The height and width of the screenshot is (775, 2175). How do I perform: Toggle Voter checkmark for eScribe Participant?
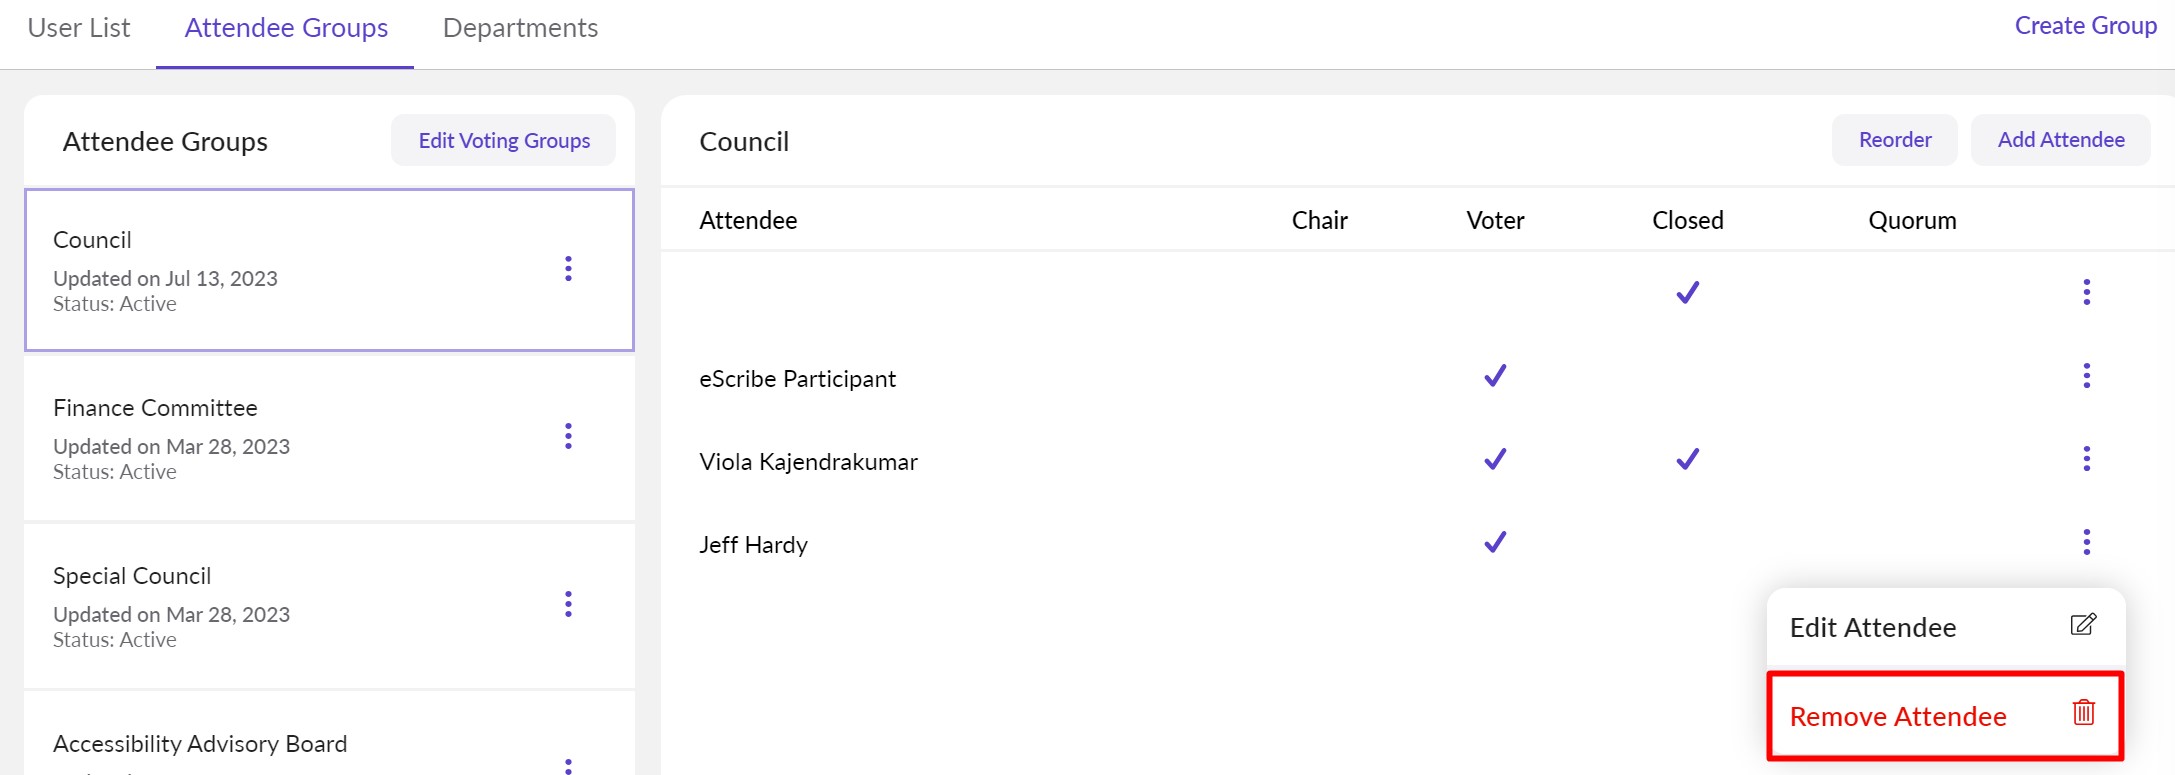pos(1495,376)
